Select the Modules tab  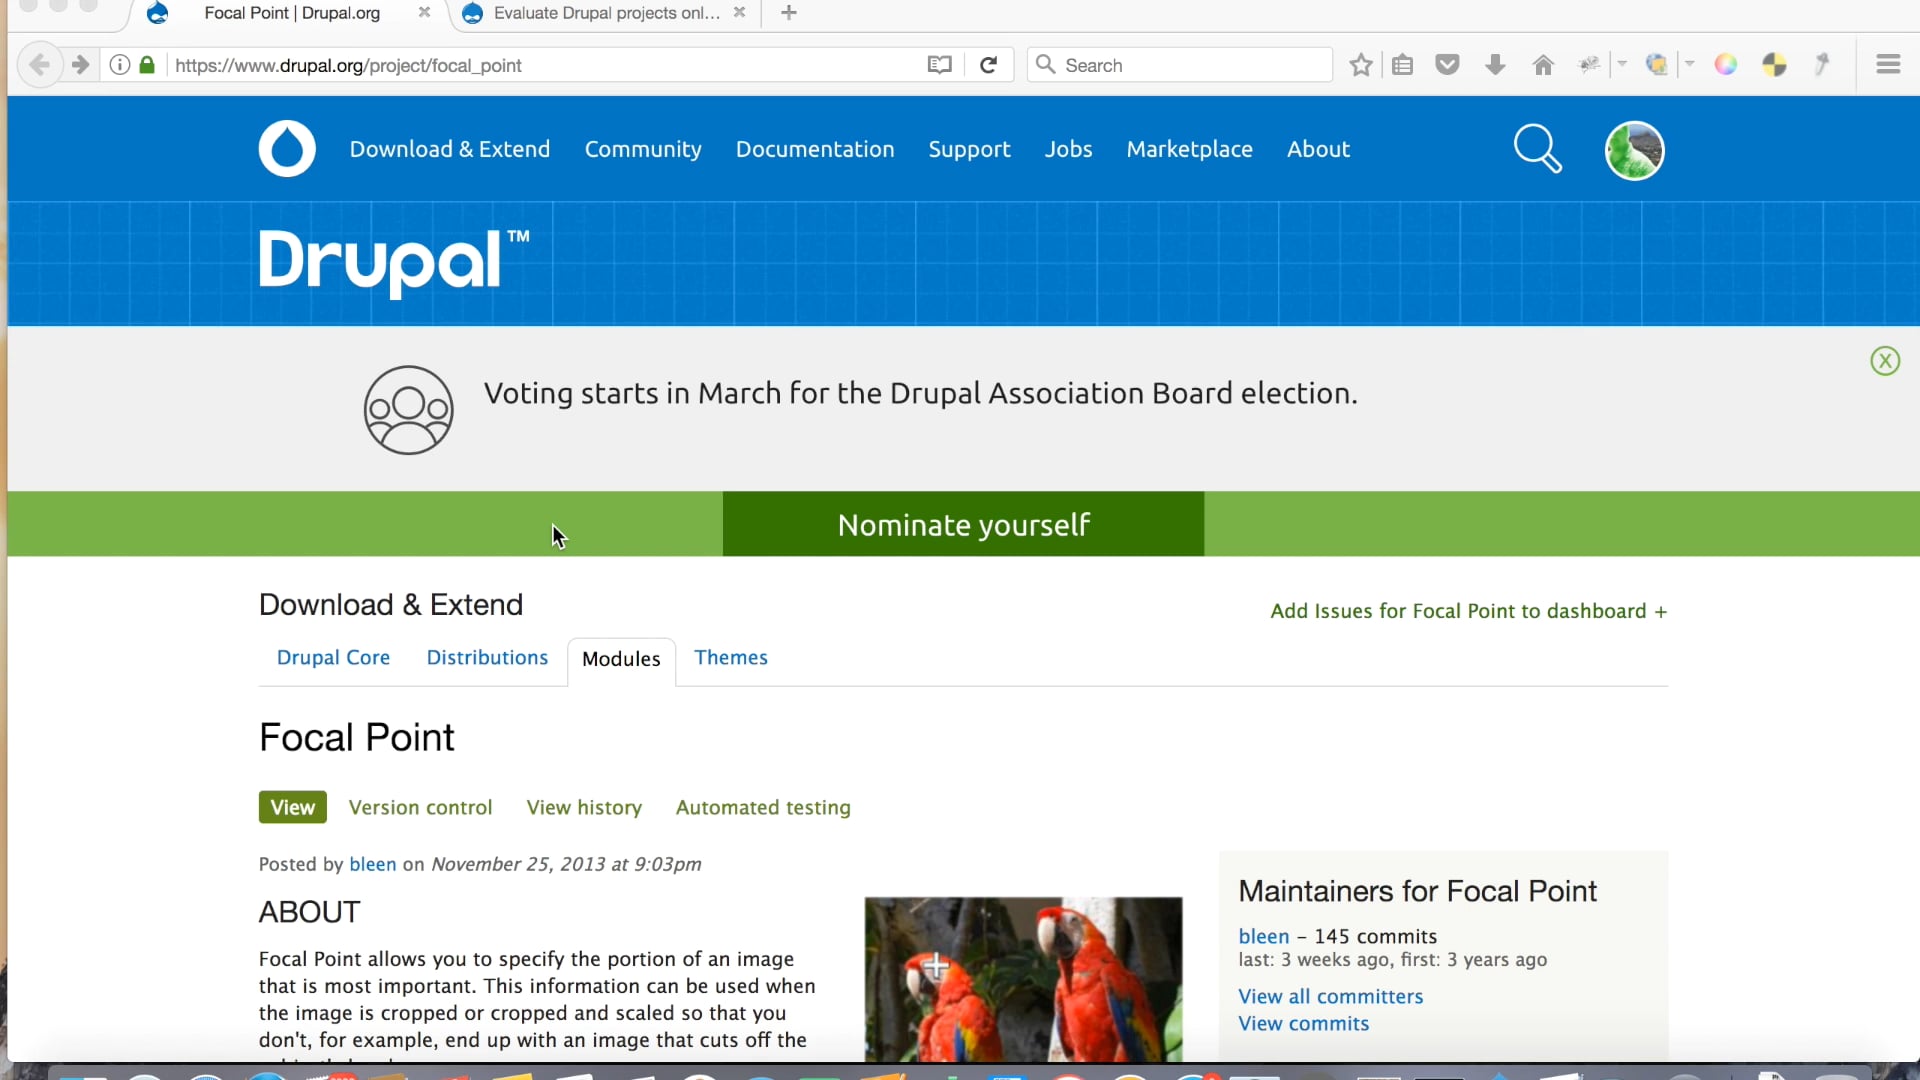pos(621,660)
